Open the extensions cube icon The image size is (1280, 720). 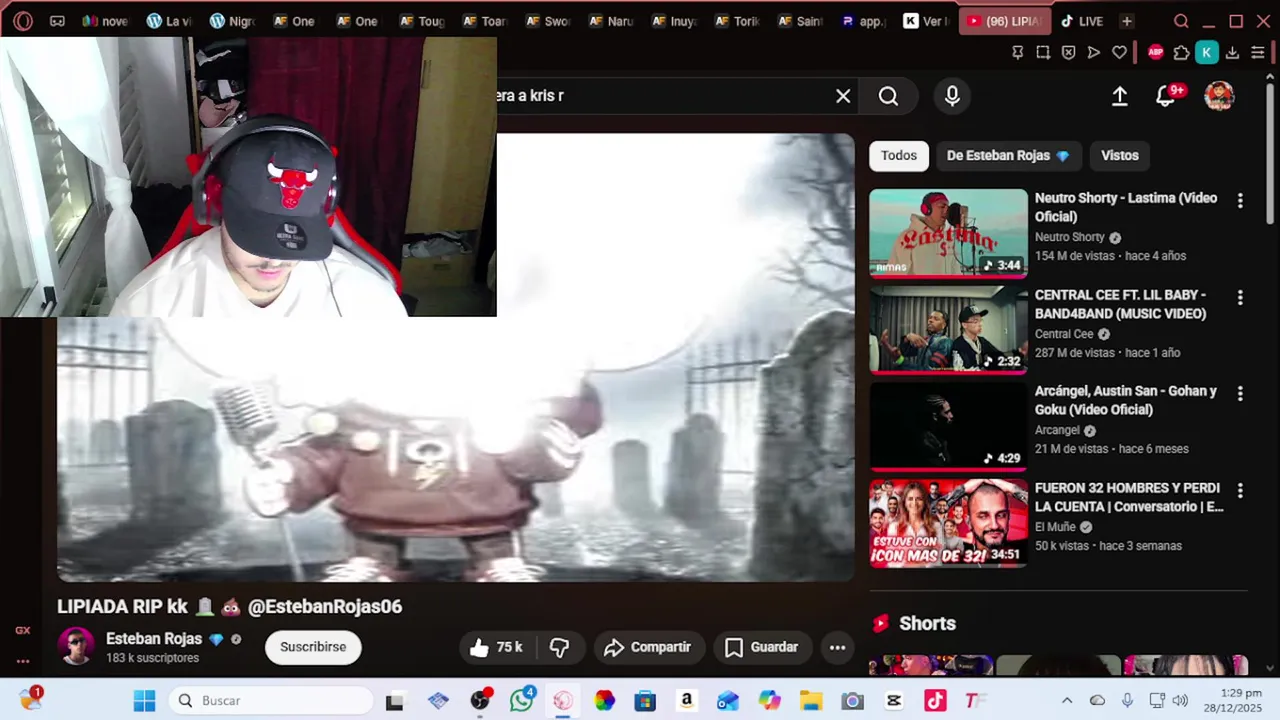click(1181, 53)
